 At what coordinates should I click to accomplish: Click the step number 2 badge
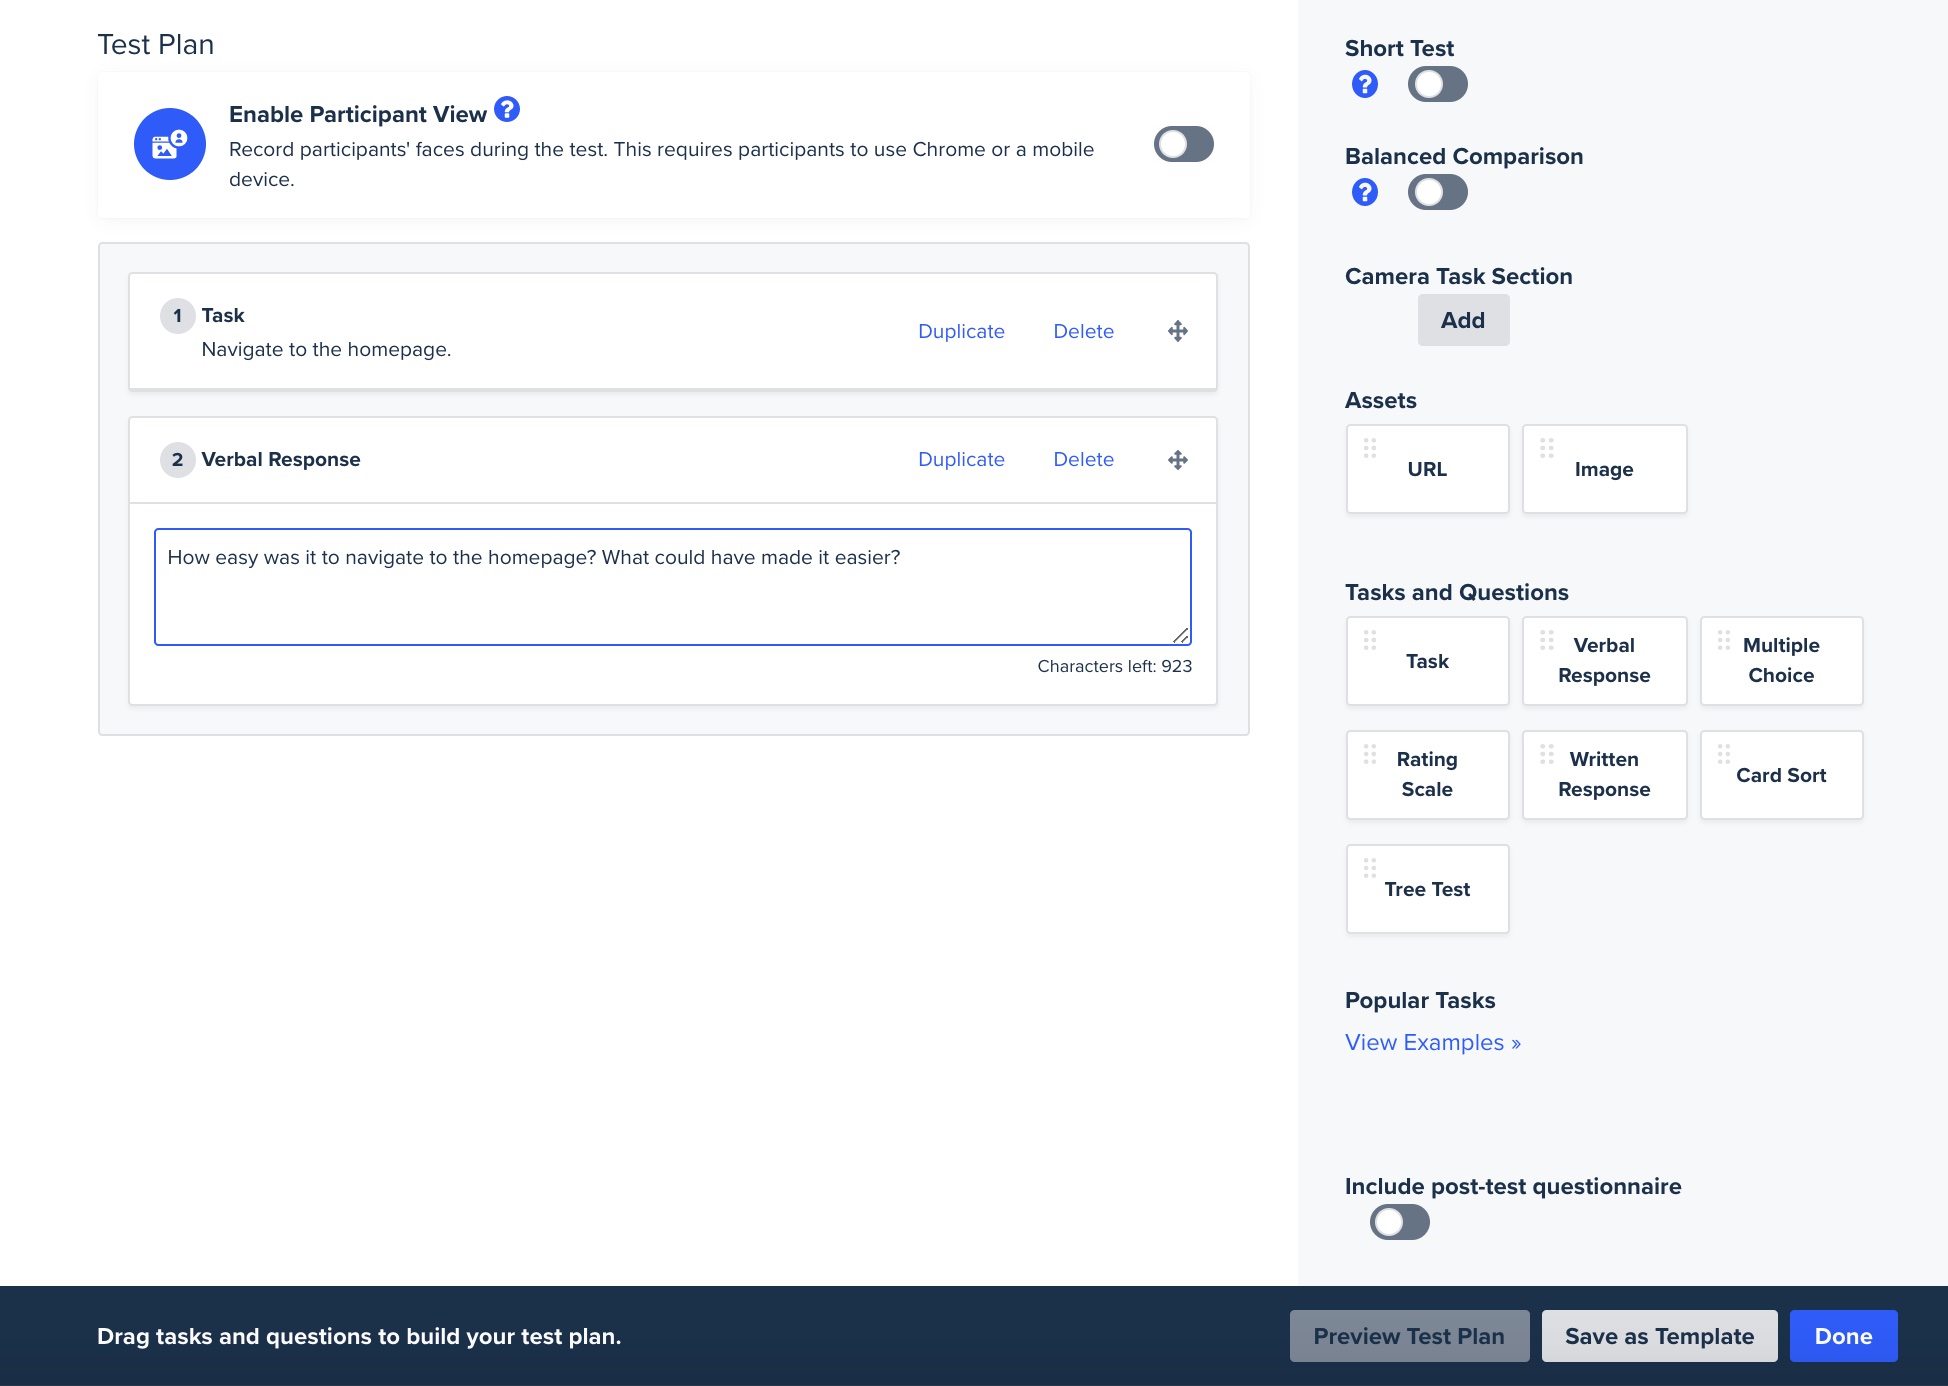pos(178,460)
